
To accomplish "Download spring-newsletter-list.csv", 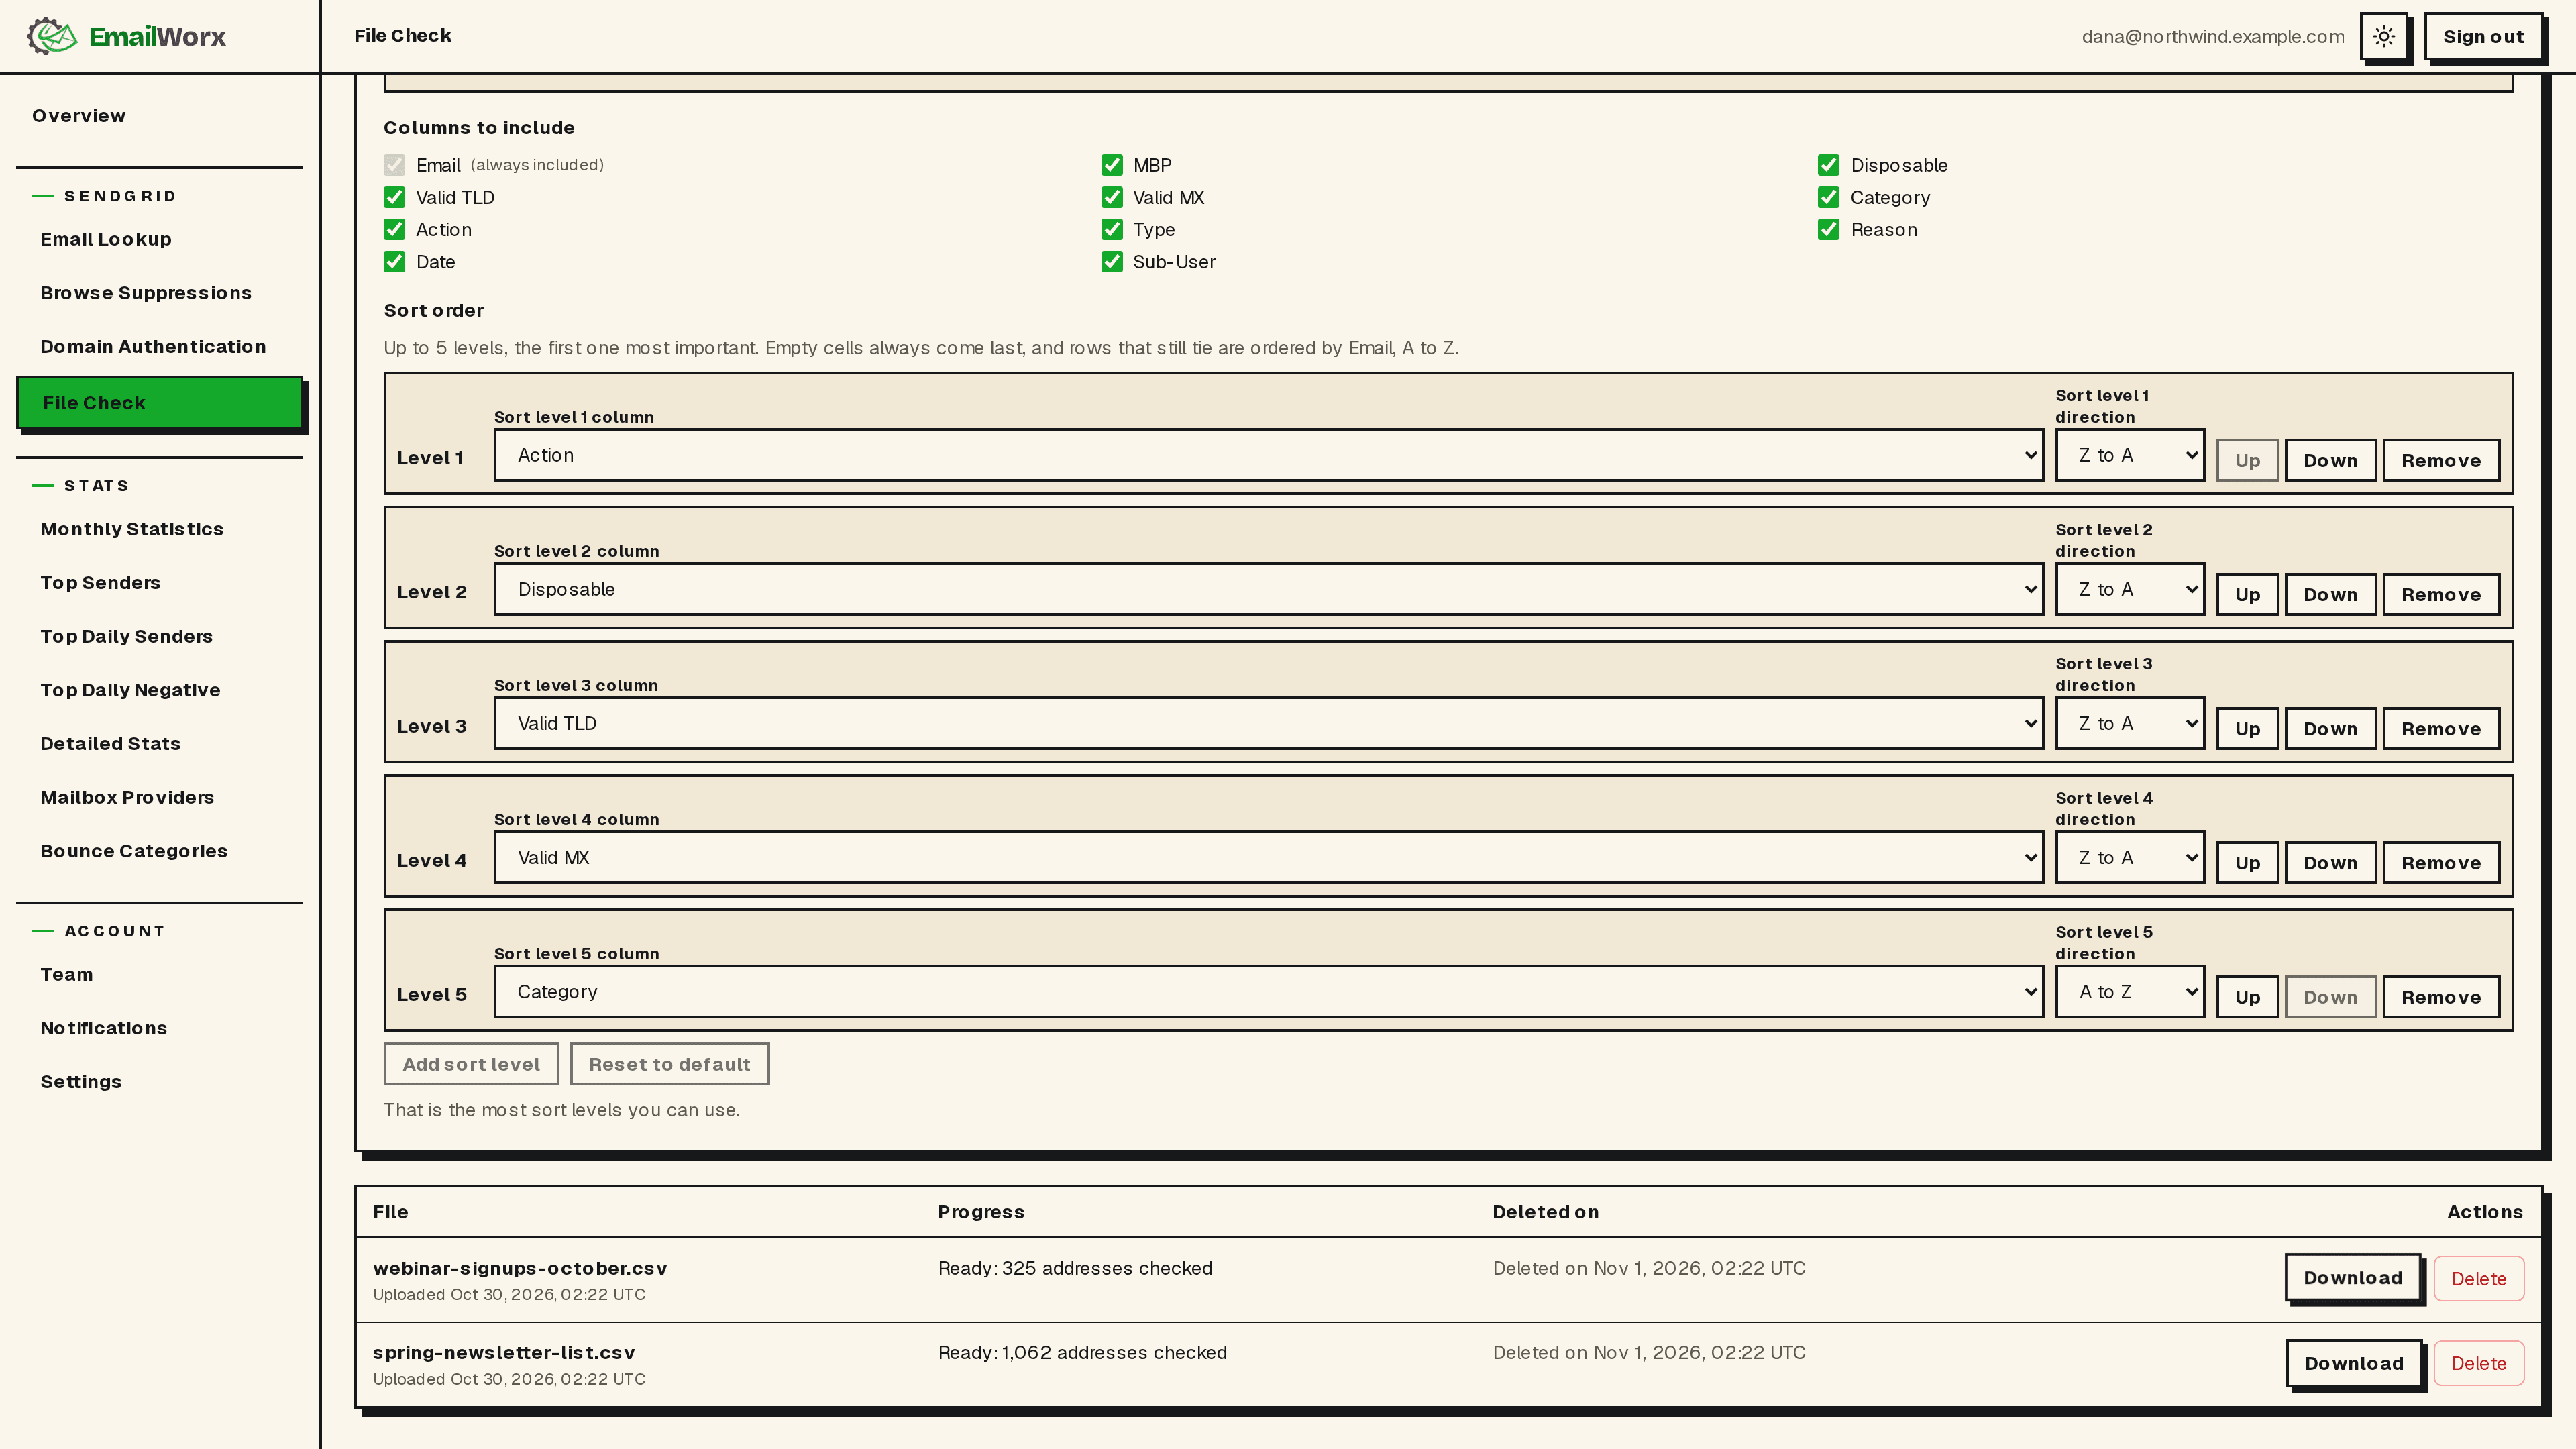I will tap(2353, 1363).
